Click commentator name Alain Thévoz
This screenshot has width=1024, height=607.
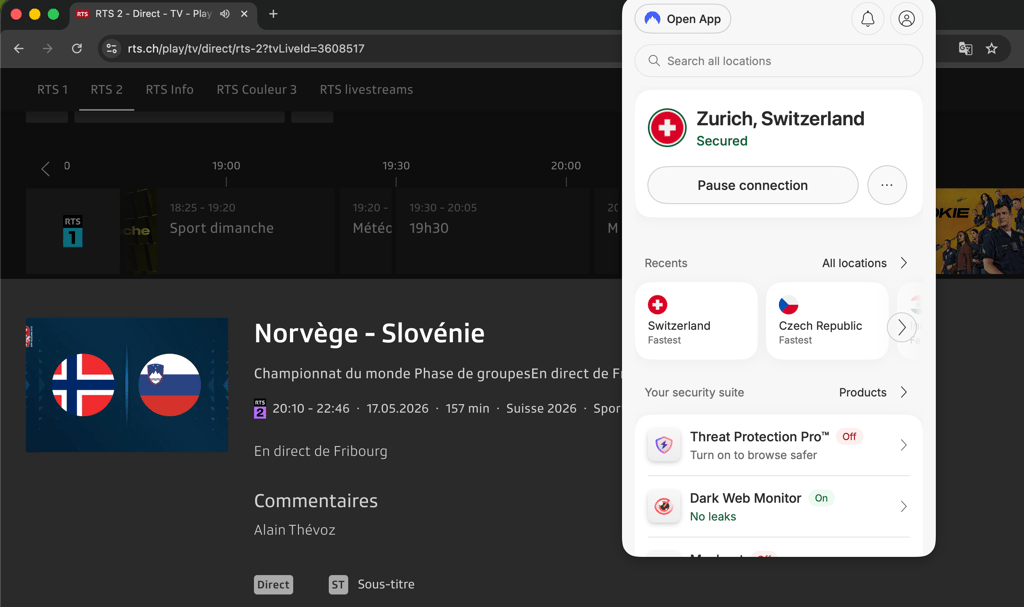coord(295,530)
